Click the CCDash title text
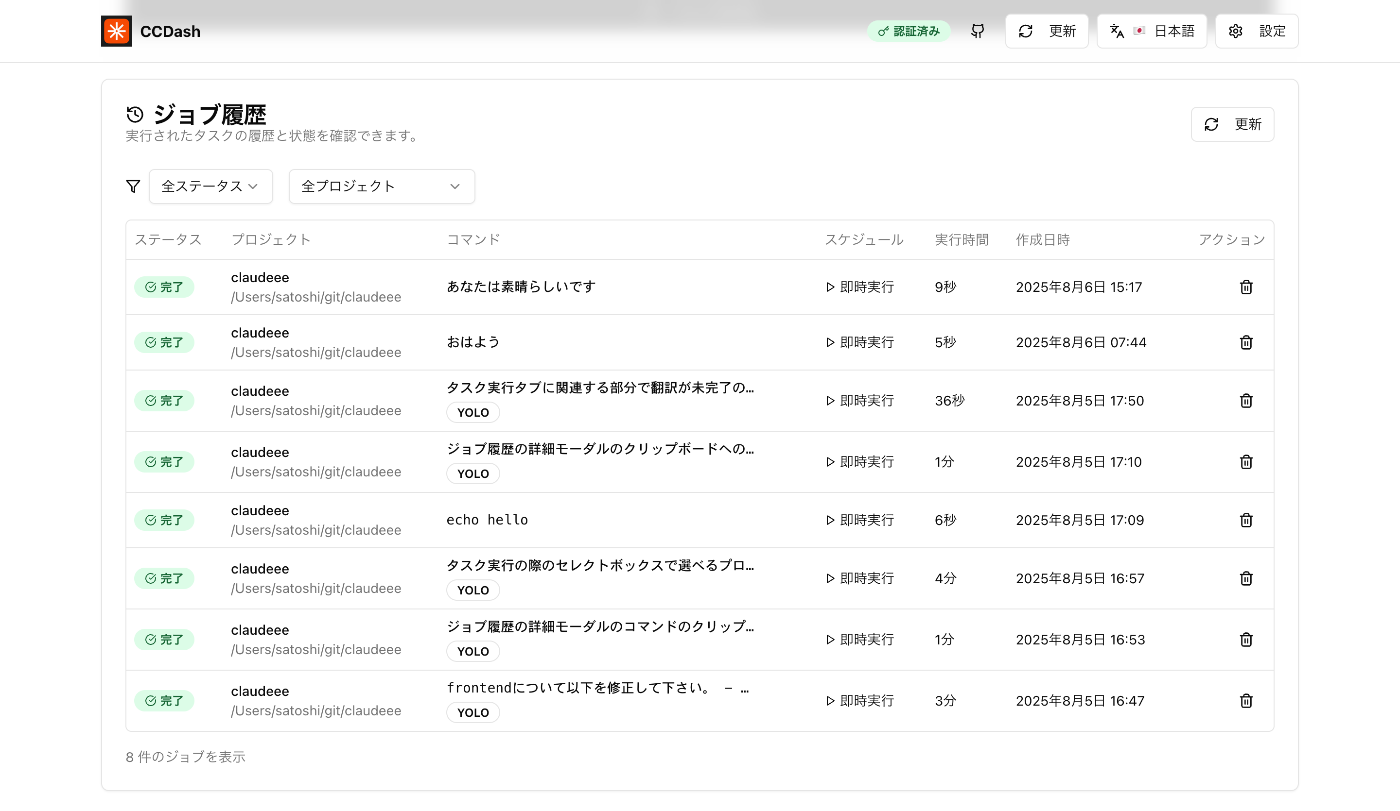 (x=170, y=31)
